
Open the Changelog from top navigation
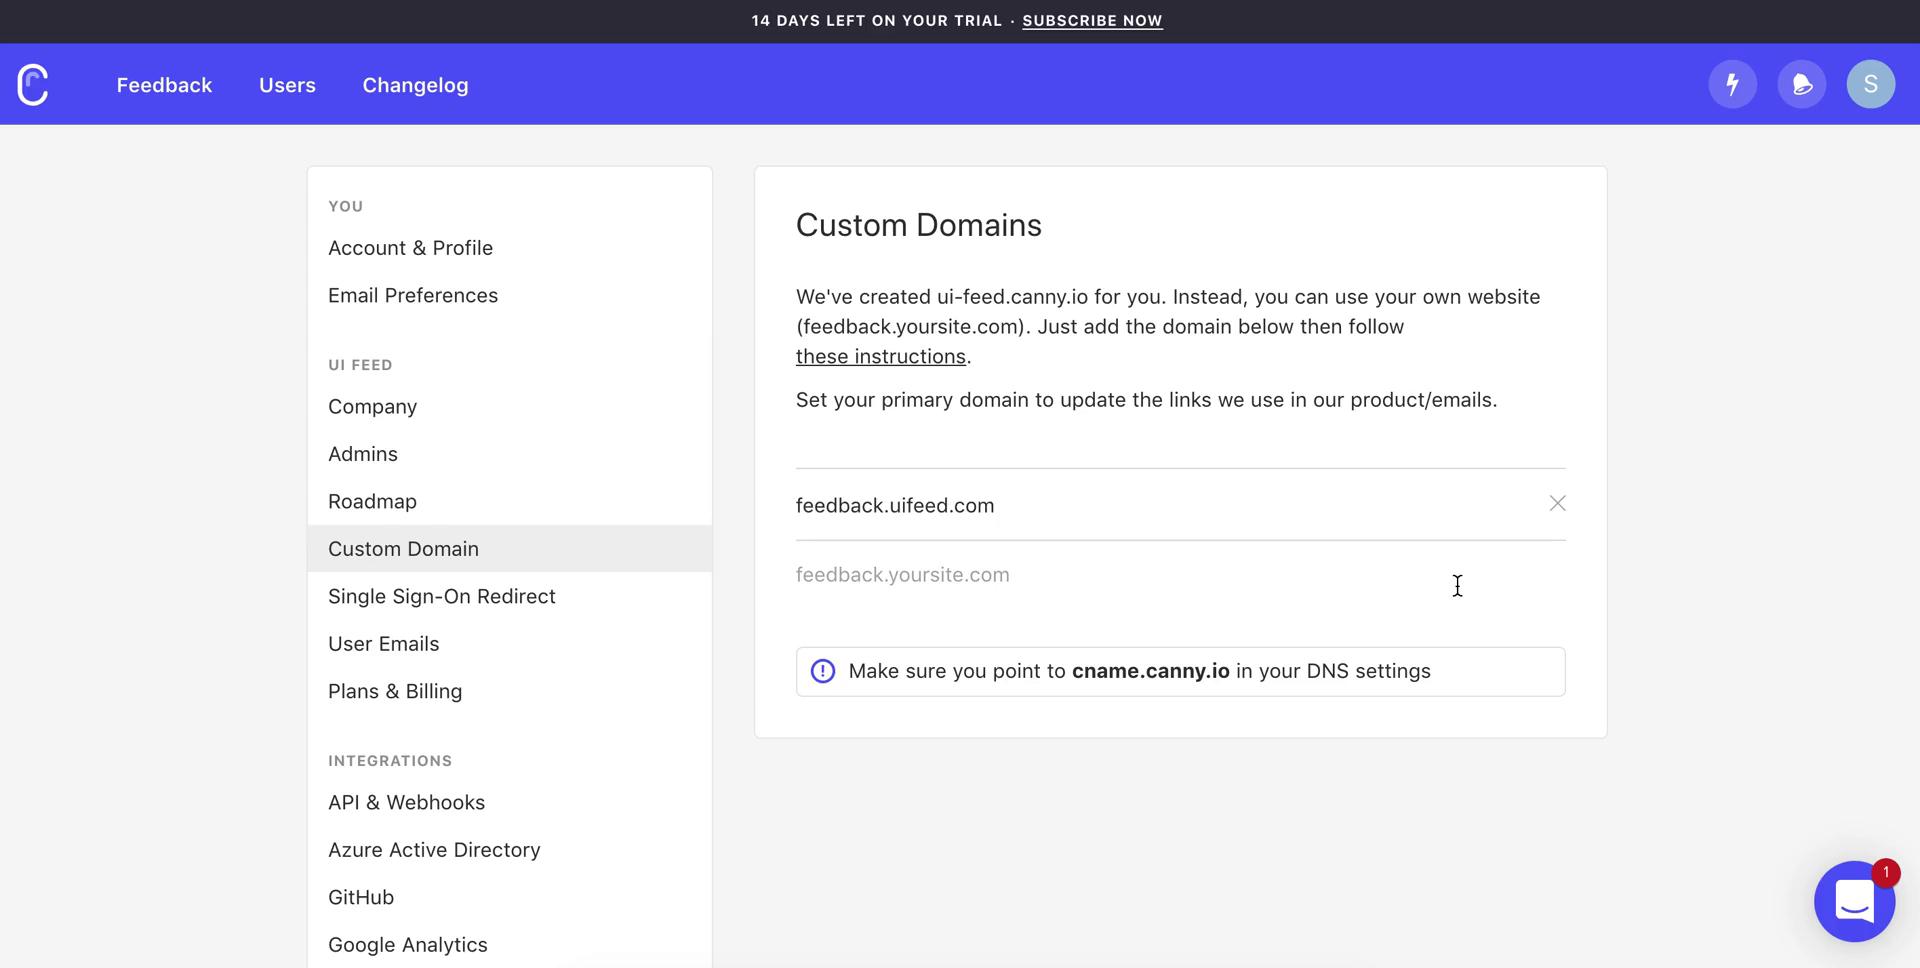[x=415, y=85]
